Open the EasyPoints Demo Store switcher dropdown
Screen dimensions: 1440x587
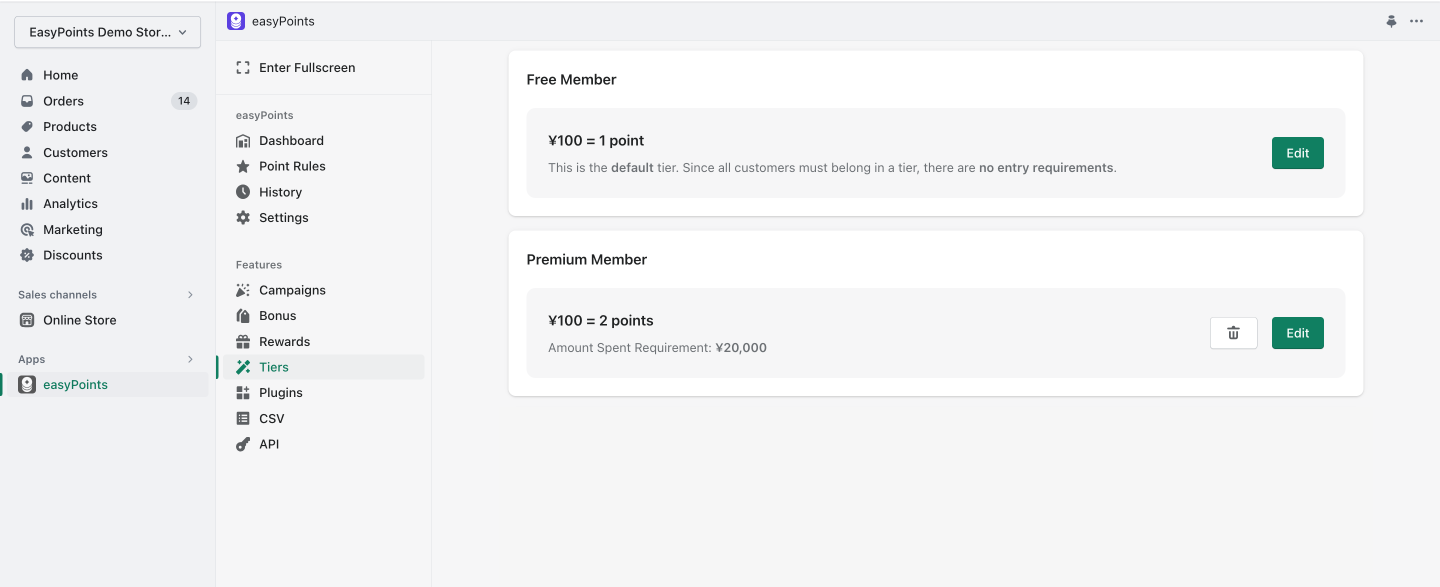point(107,32)
